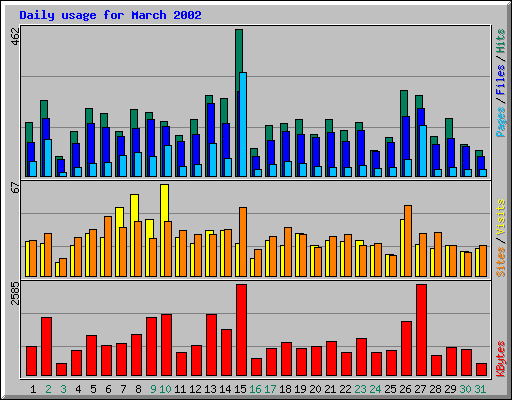Click the "2585" axis maximum label
This screenshot has height=400, width=512.
(15, 293)
